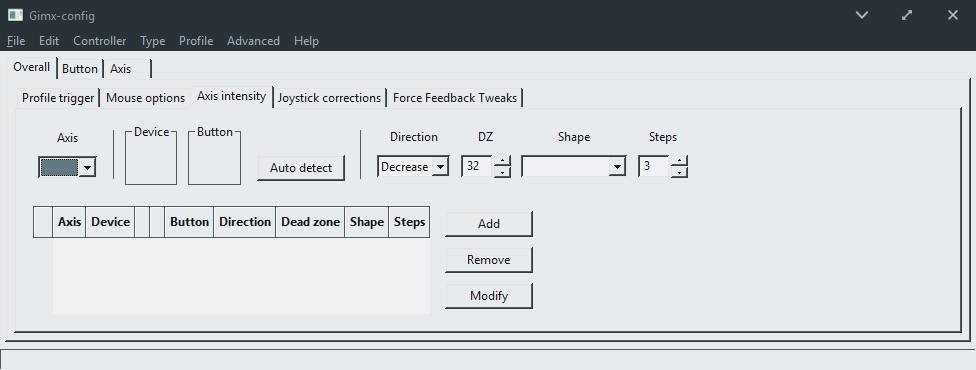Open the Force Feedback Tweaks tab
This screenshot has height=370, width=976.
[x=455, y=98]
